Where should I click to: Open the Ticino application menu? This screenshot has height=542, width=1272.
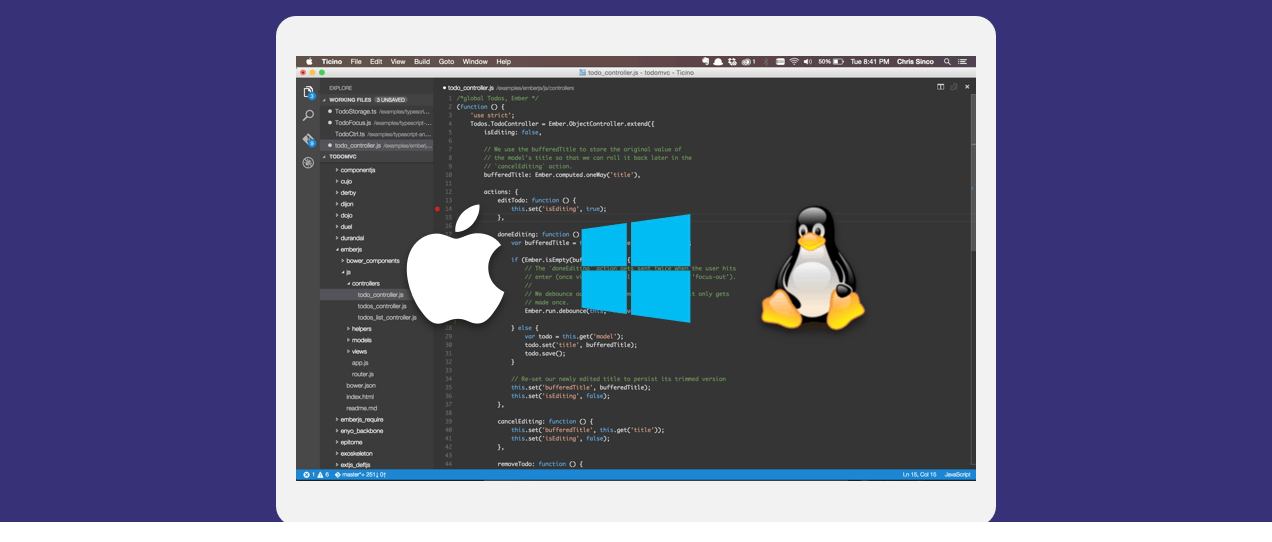click(x=331, y=61)
